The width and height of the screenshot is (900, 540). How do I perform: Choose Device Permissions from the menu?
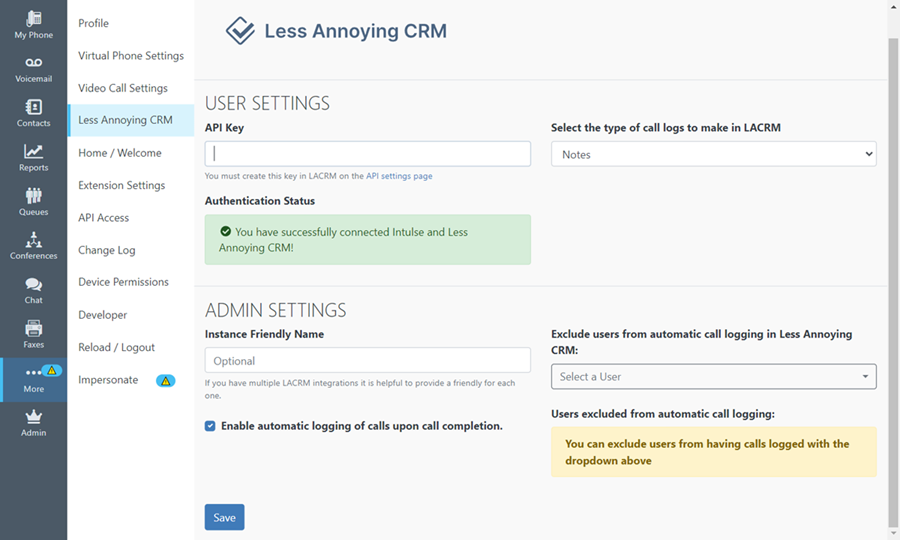(123, 282)
